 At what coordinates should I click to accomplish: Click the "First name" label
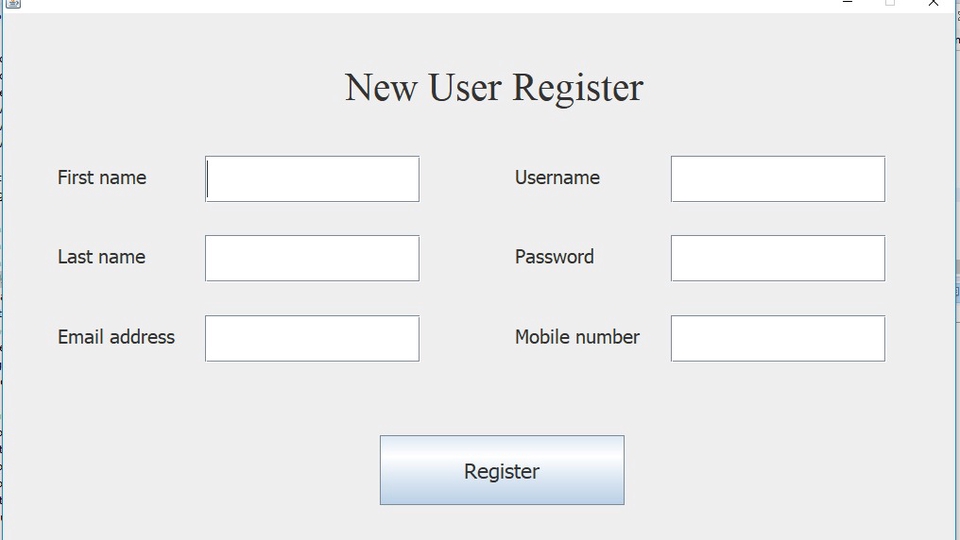pyautogui.click(x=102, y=178)
